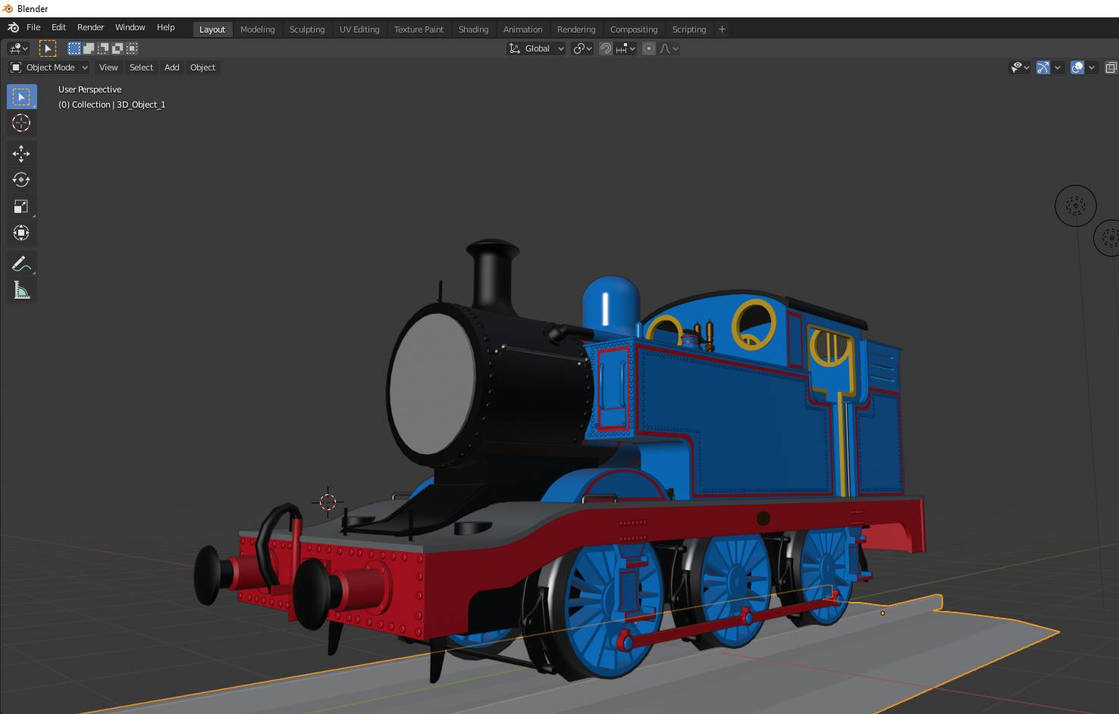Open the viewport View menu

108,67
